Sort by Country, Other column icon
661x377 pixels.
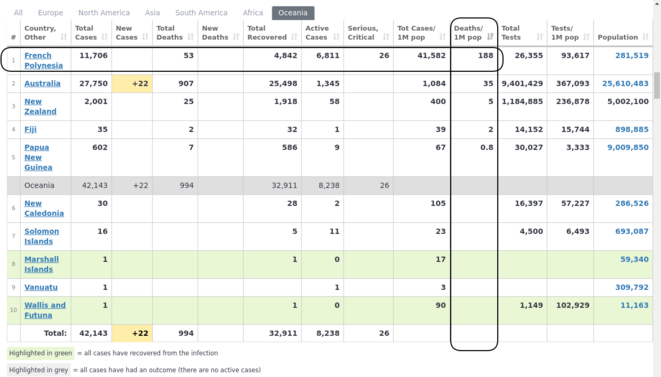click(64, 37)
